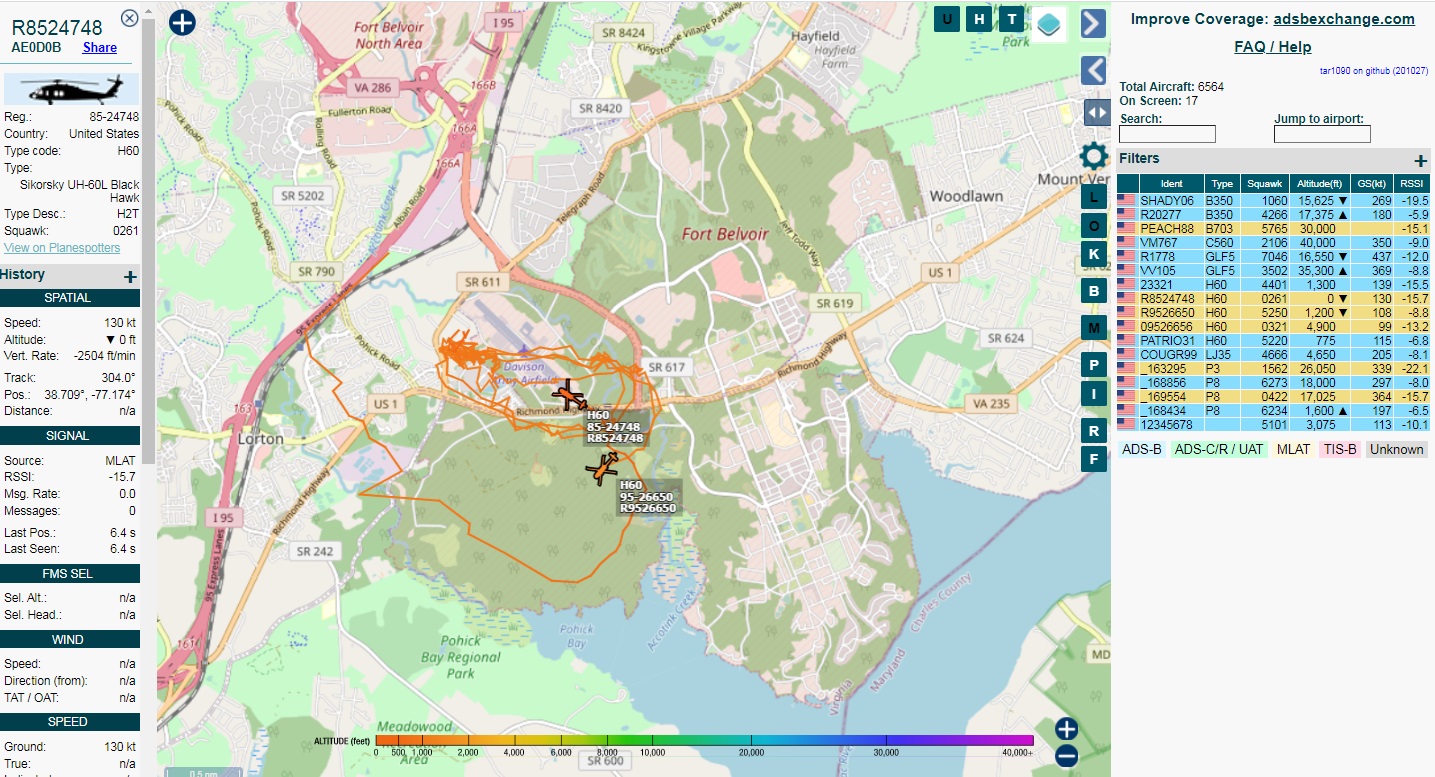Open the map layers selector icon

[1049, 24]
